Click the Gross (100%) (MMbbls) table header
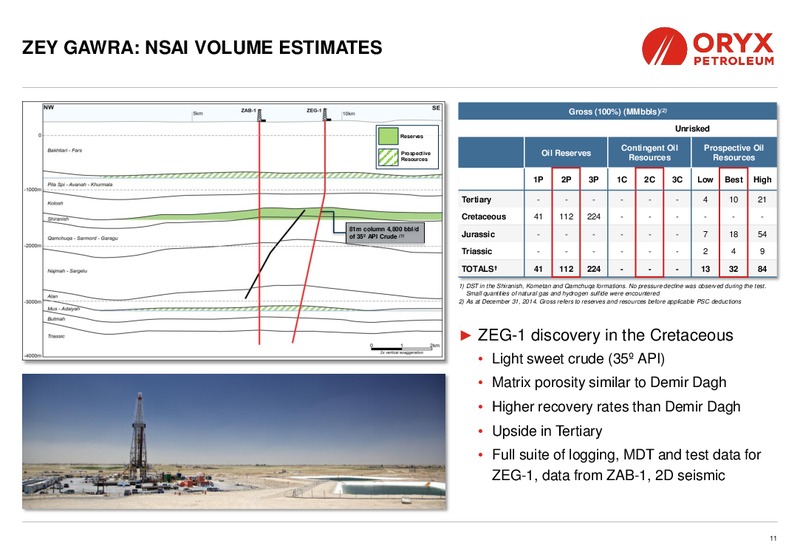The image size is (800, 554). pyautogui.click(x=617, y=111)
